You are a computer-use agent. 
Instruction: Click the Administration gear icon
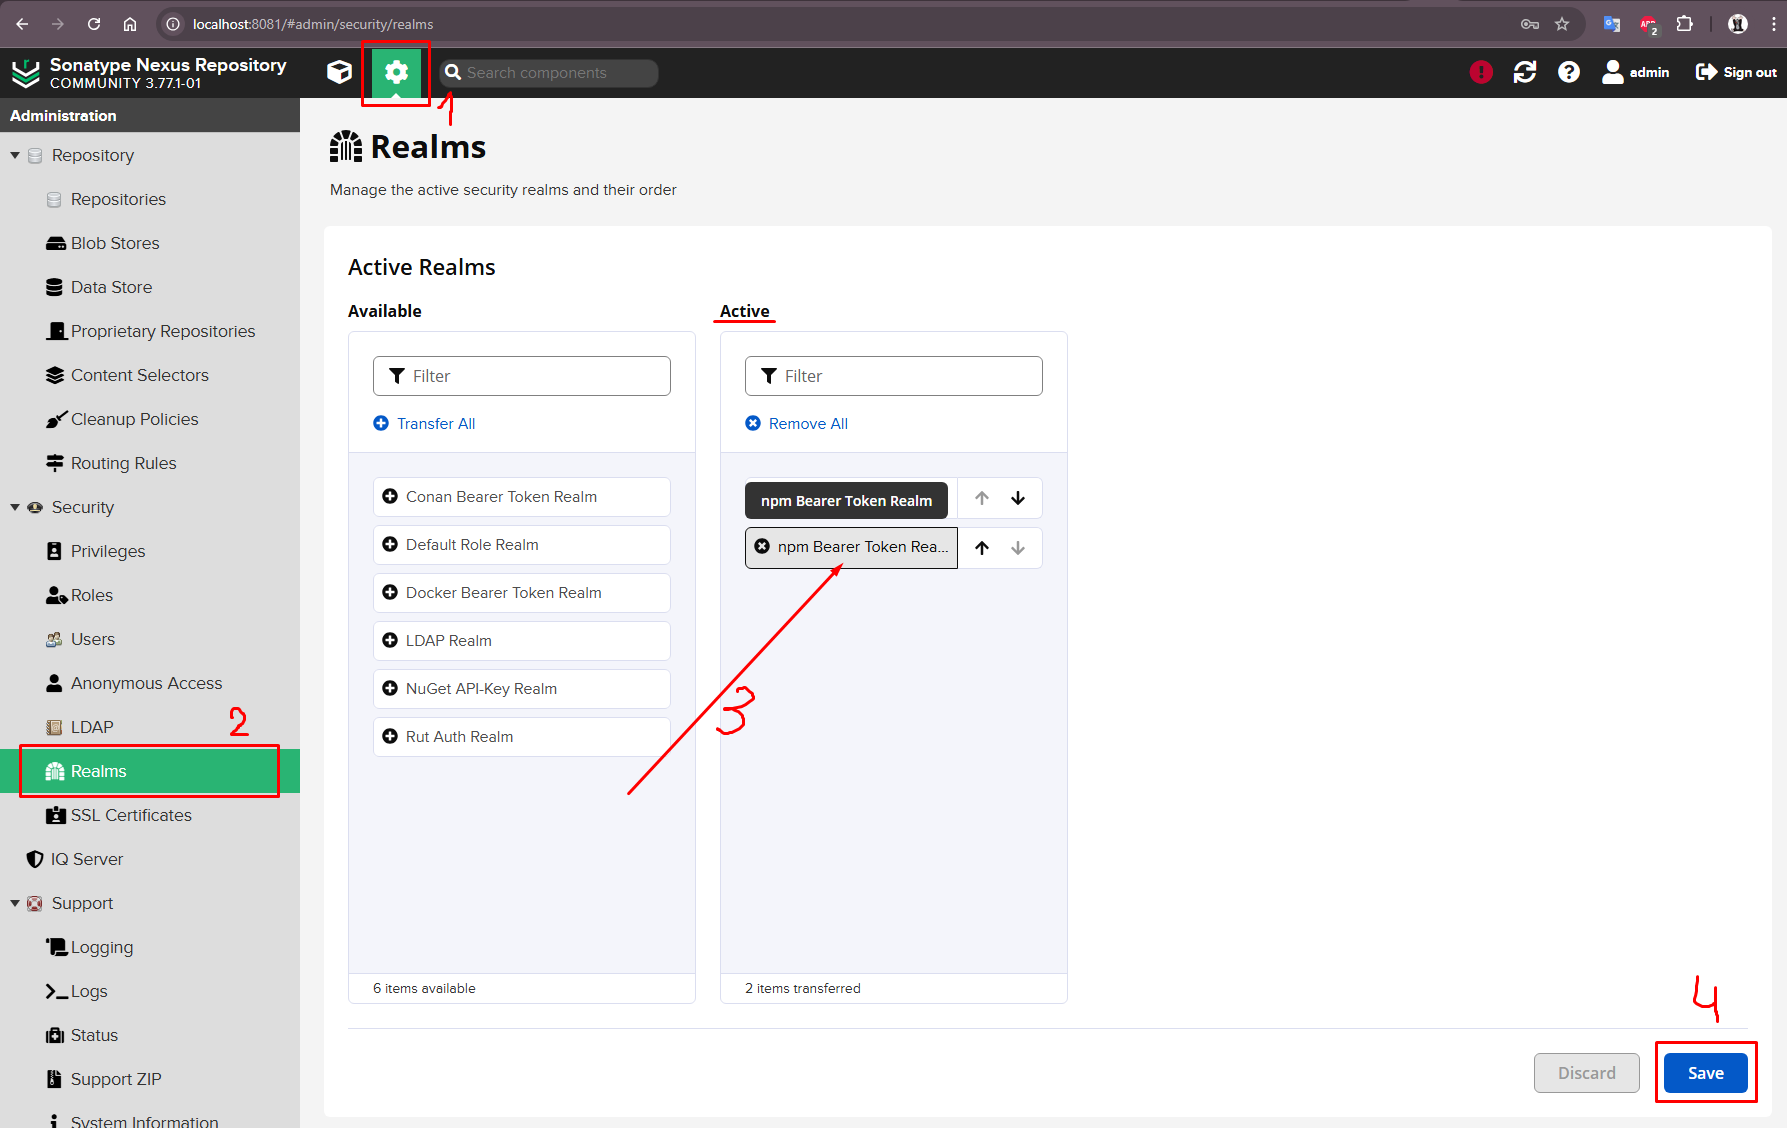coord(396,72)
